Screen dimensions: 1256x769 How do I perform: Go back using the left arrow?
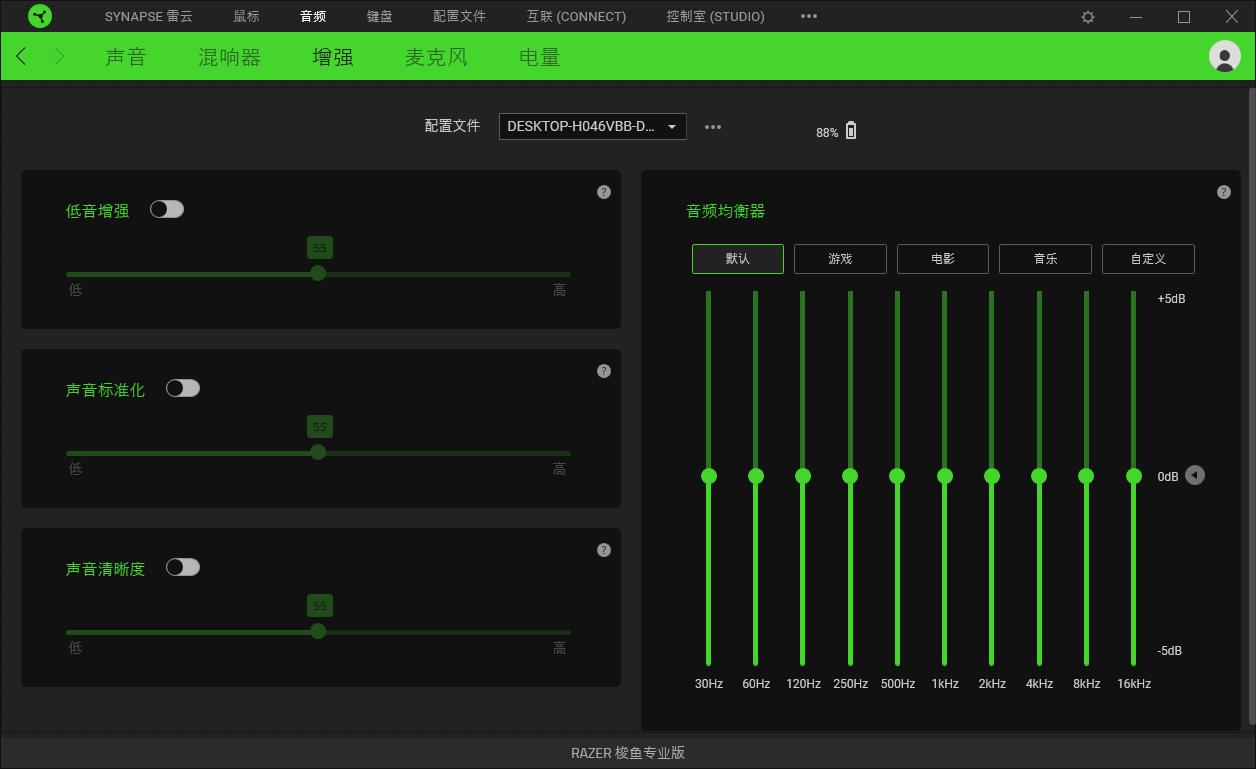tap(22, 57)
